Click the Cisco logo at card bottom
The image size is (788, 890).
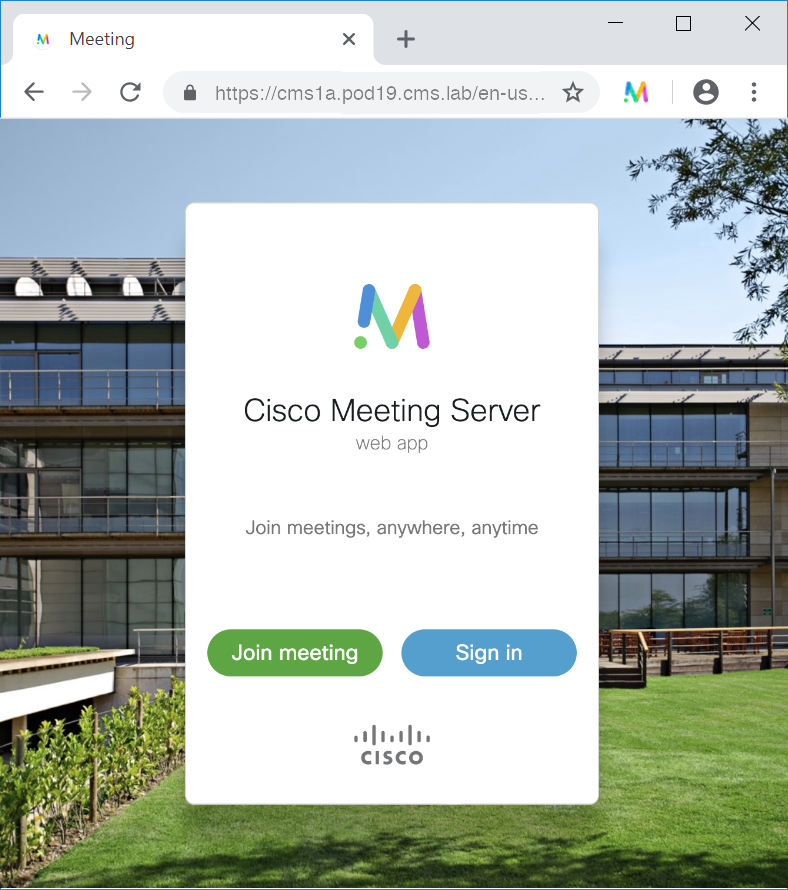(392, 745)
